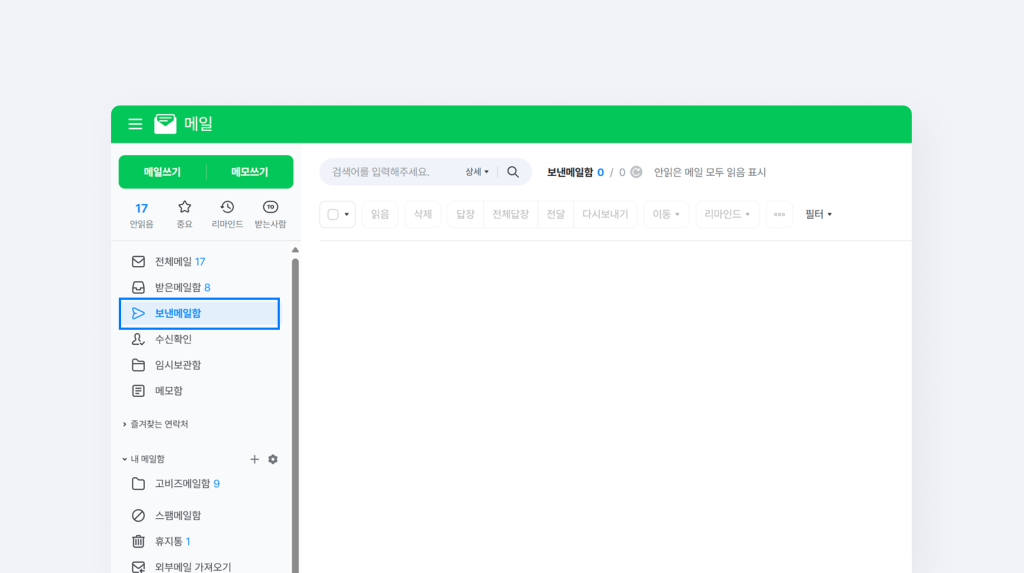1024x573 pixels.
Task: Open dropdown arrow beside select-all checkbox
Action: (x=347, y=214)
